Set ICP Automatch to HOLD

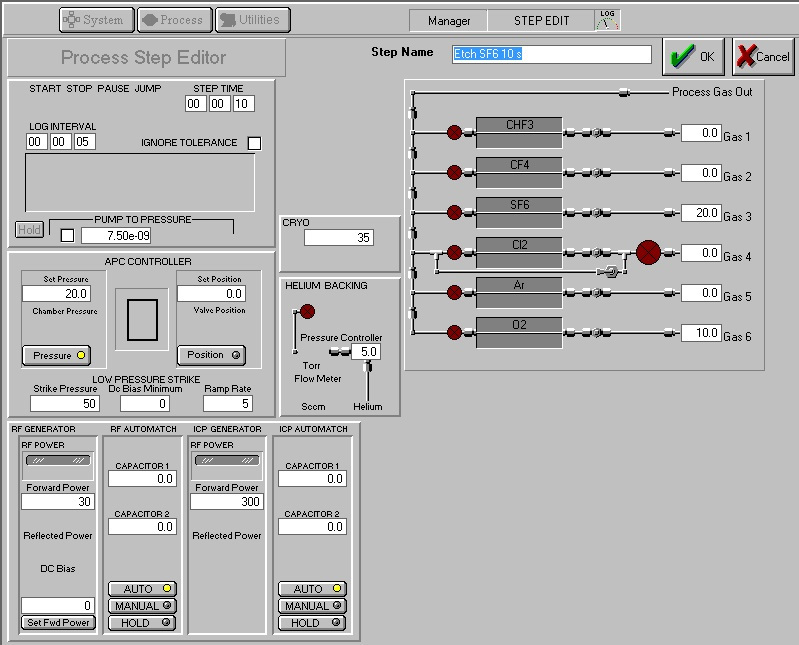[x=312, y=623]
